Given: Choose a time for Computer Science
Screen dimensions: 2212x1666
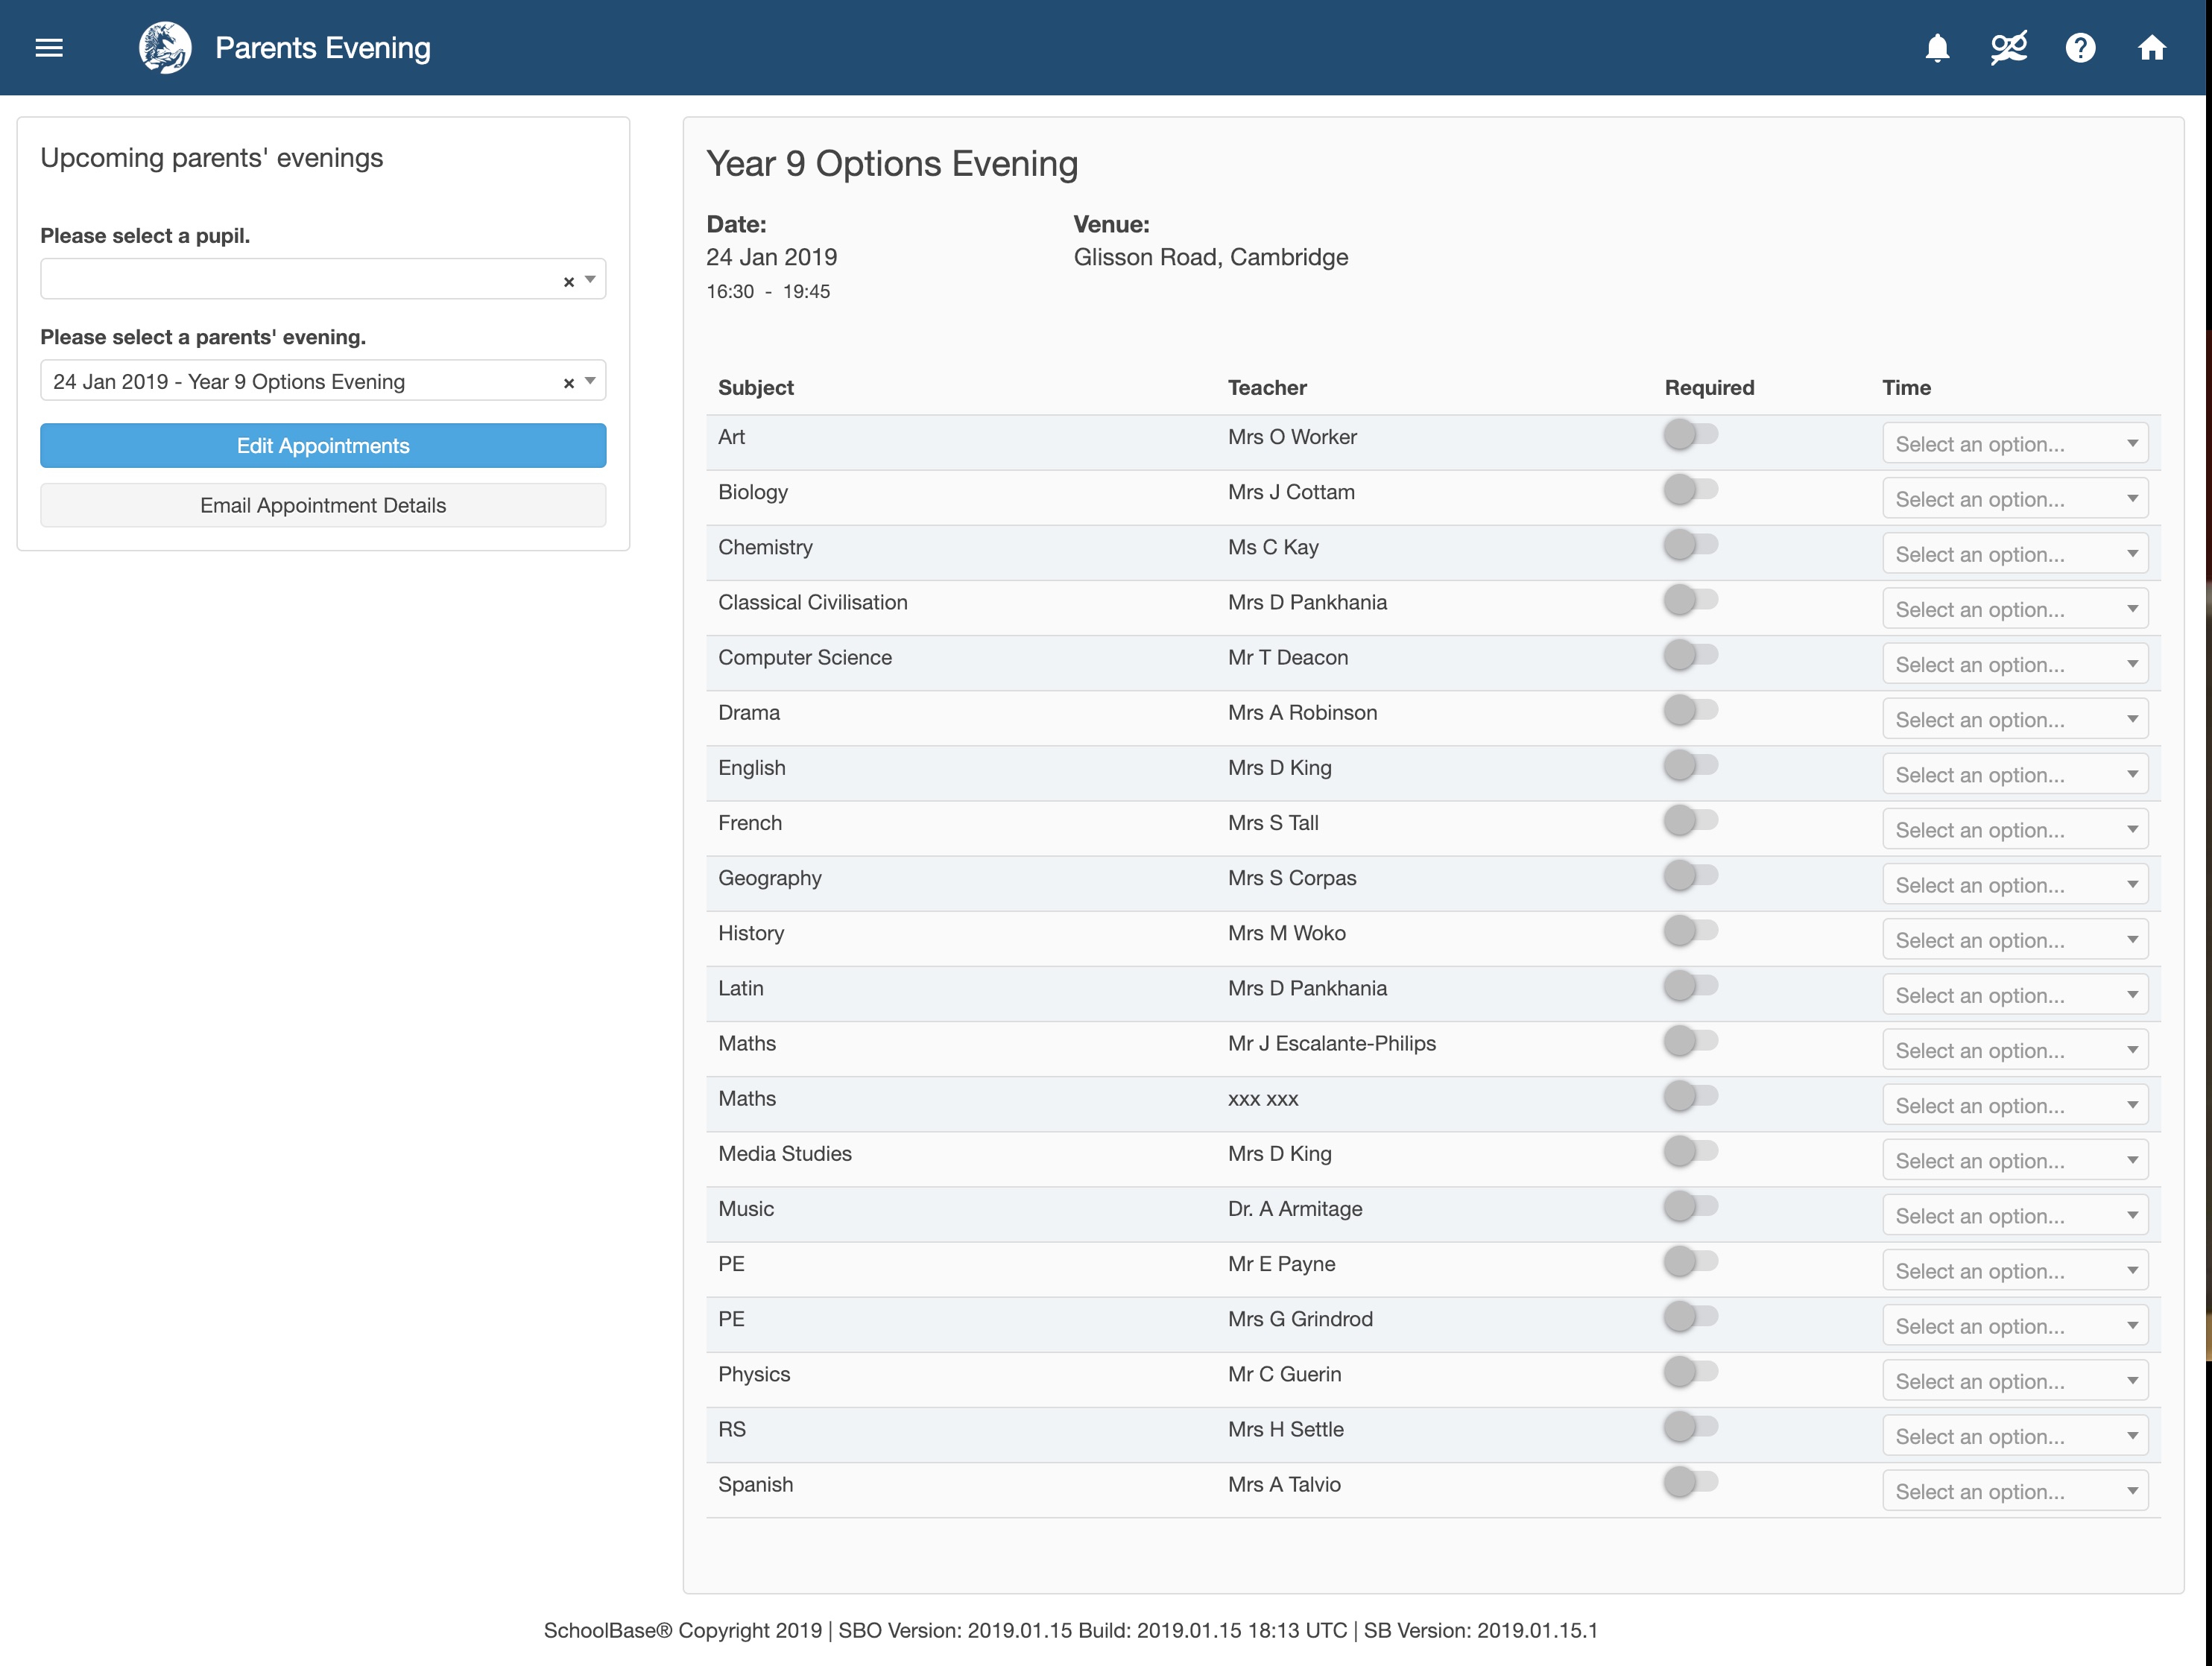Looking at the screenshot, I should (2015, 663).
